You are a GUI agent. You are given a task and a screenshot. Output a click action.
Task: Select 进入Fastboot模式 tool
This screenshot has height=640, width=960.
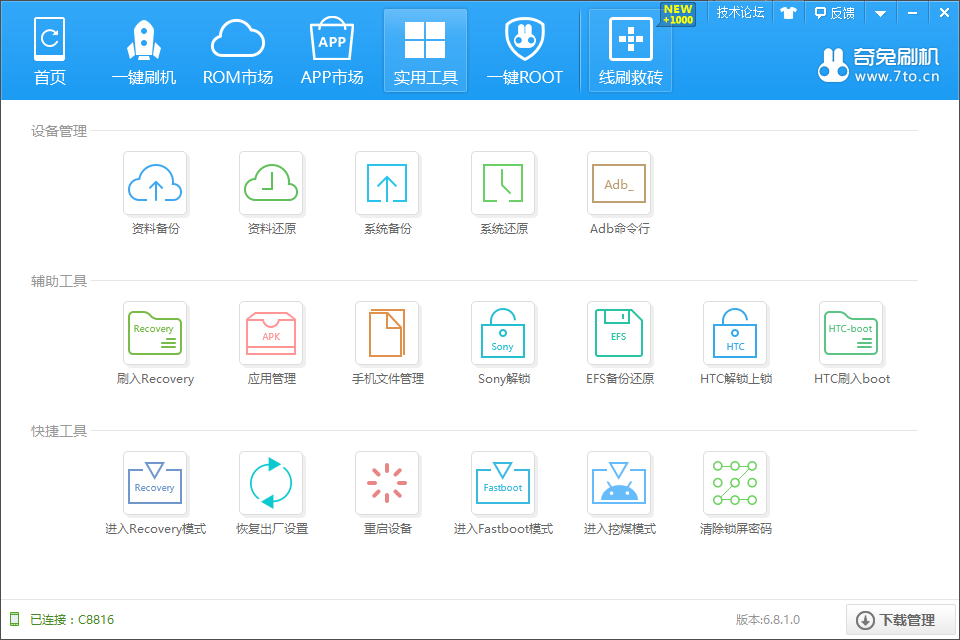point(503,483)
